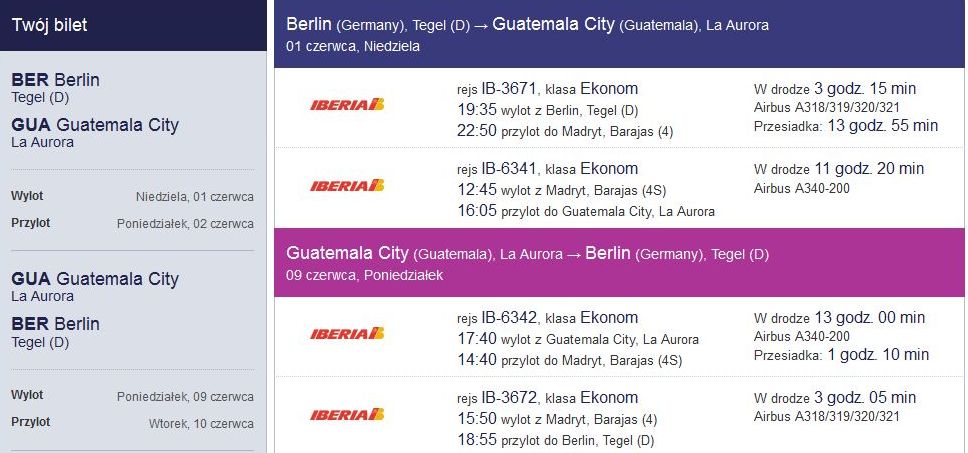Viewport: 968px width, 453px height.
Task: Select flight number IB-6342 text
Action: tap(509, 318)
